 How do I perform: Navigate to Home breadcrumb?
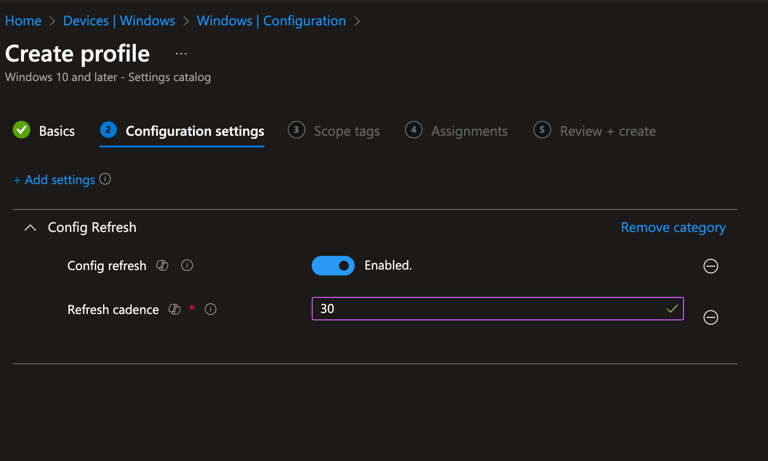[23, 21]
